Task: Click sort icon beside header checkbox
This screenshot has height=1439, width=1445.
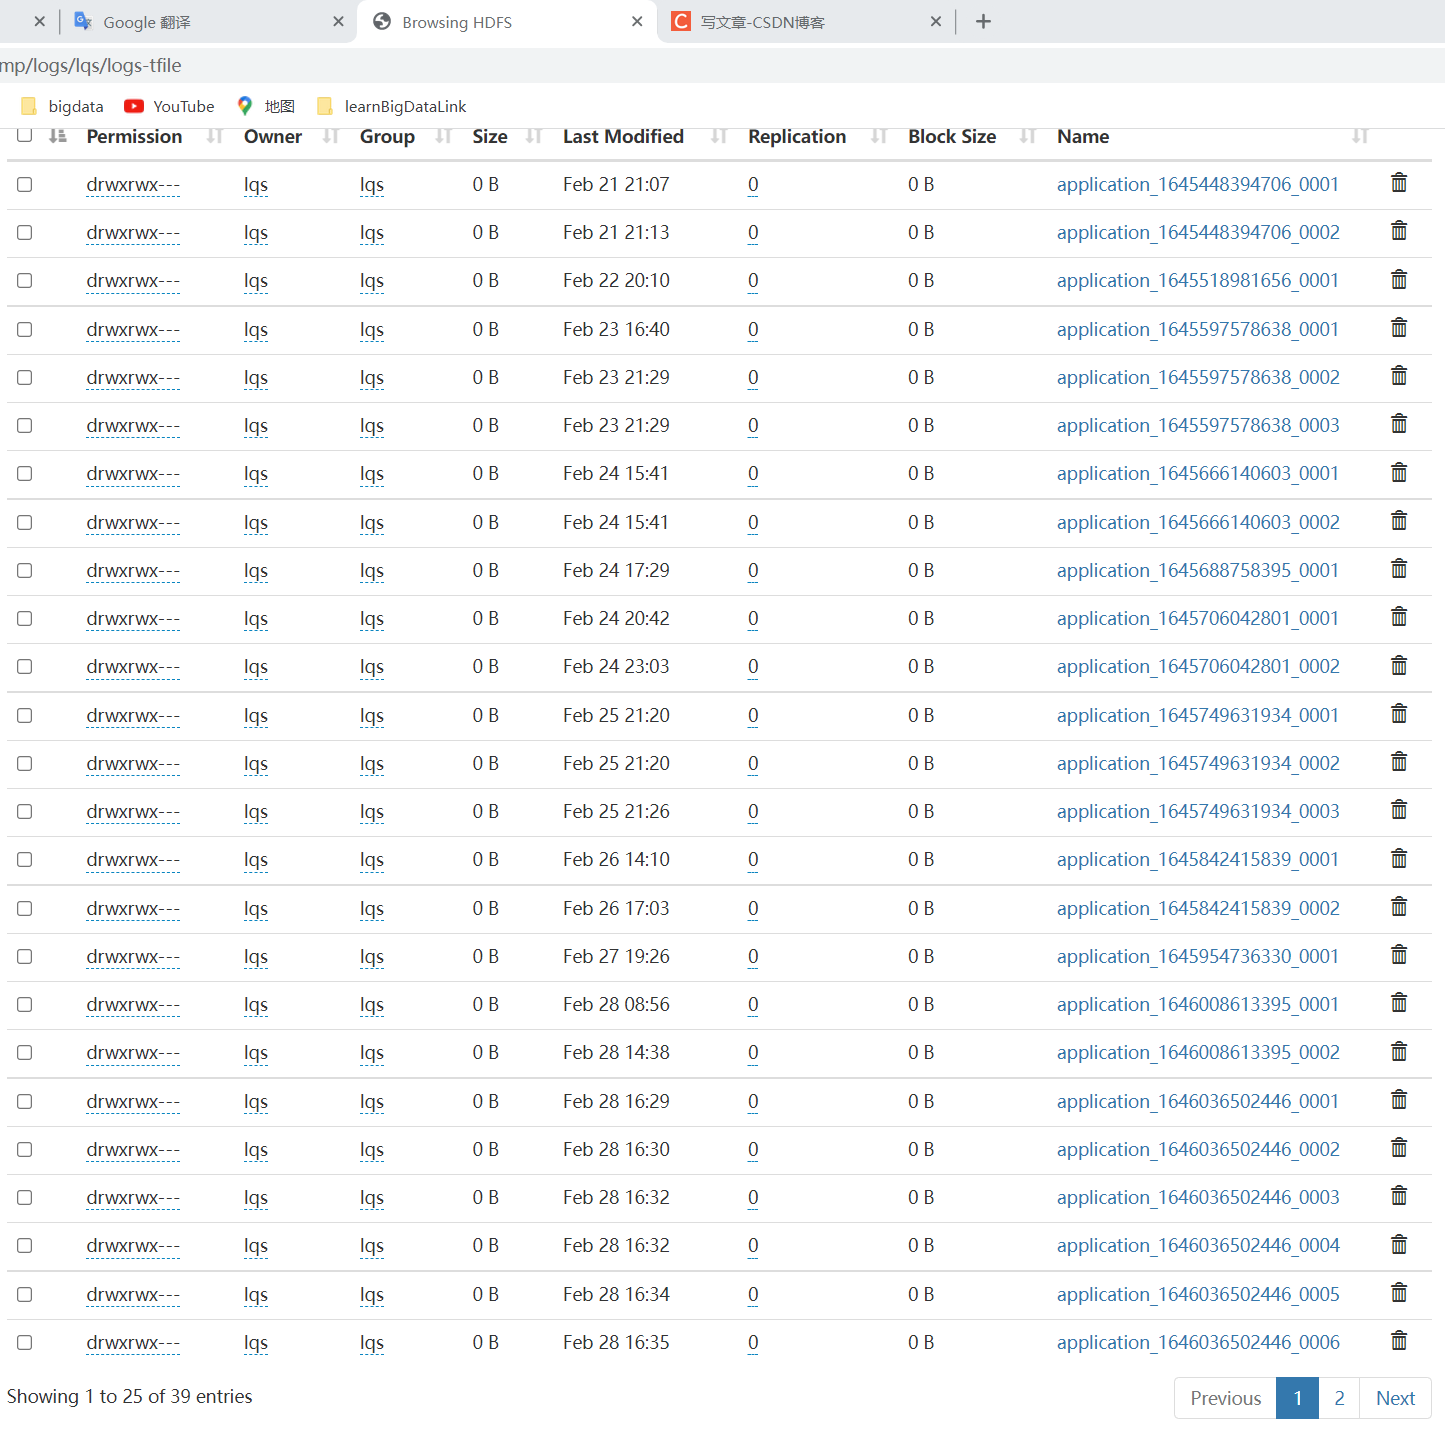Action: tap(58, 135)
